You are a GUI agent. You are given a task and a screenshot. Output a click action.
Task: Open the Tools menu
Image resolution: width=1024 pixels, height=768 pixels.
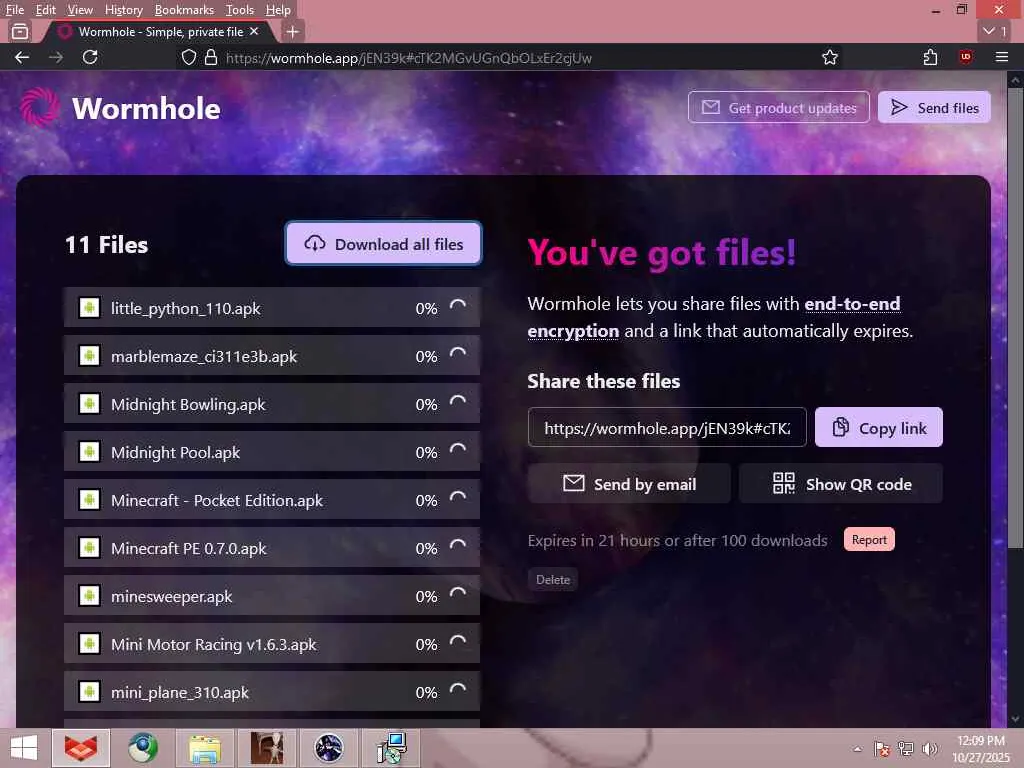click(240, 10)
